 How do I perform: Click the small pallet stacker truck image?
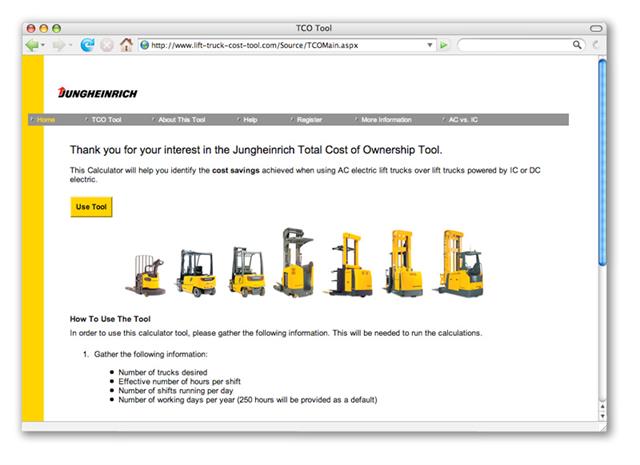tap(146, 275)
